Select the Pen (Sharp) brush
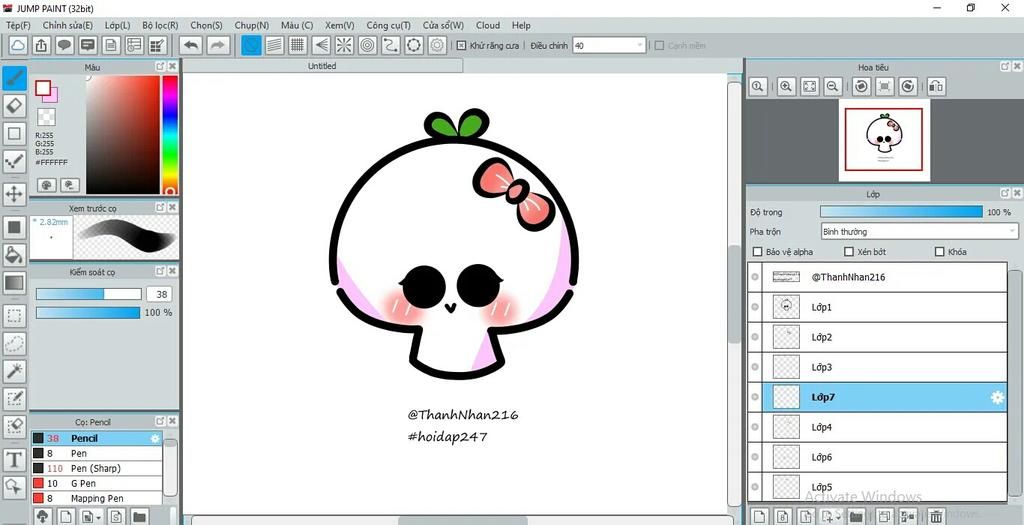This screenshot has width=1024, height=525. click(96, 468)
